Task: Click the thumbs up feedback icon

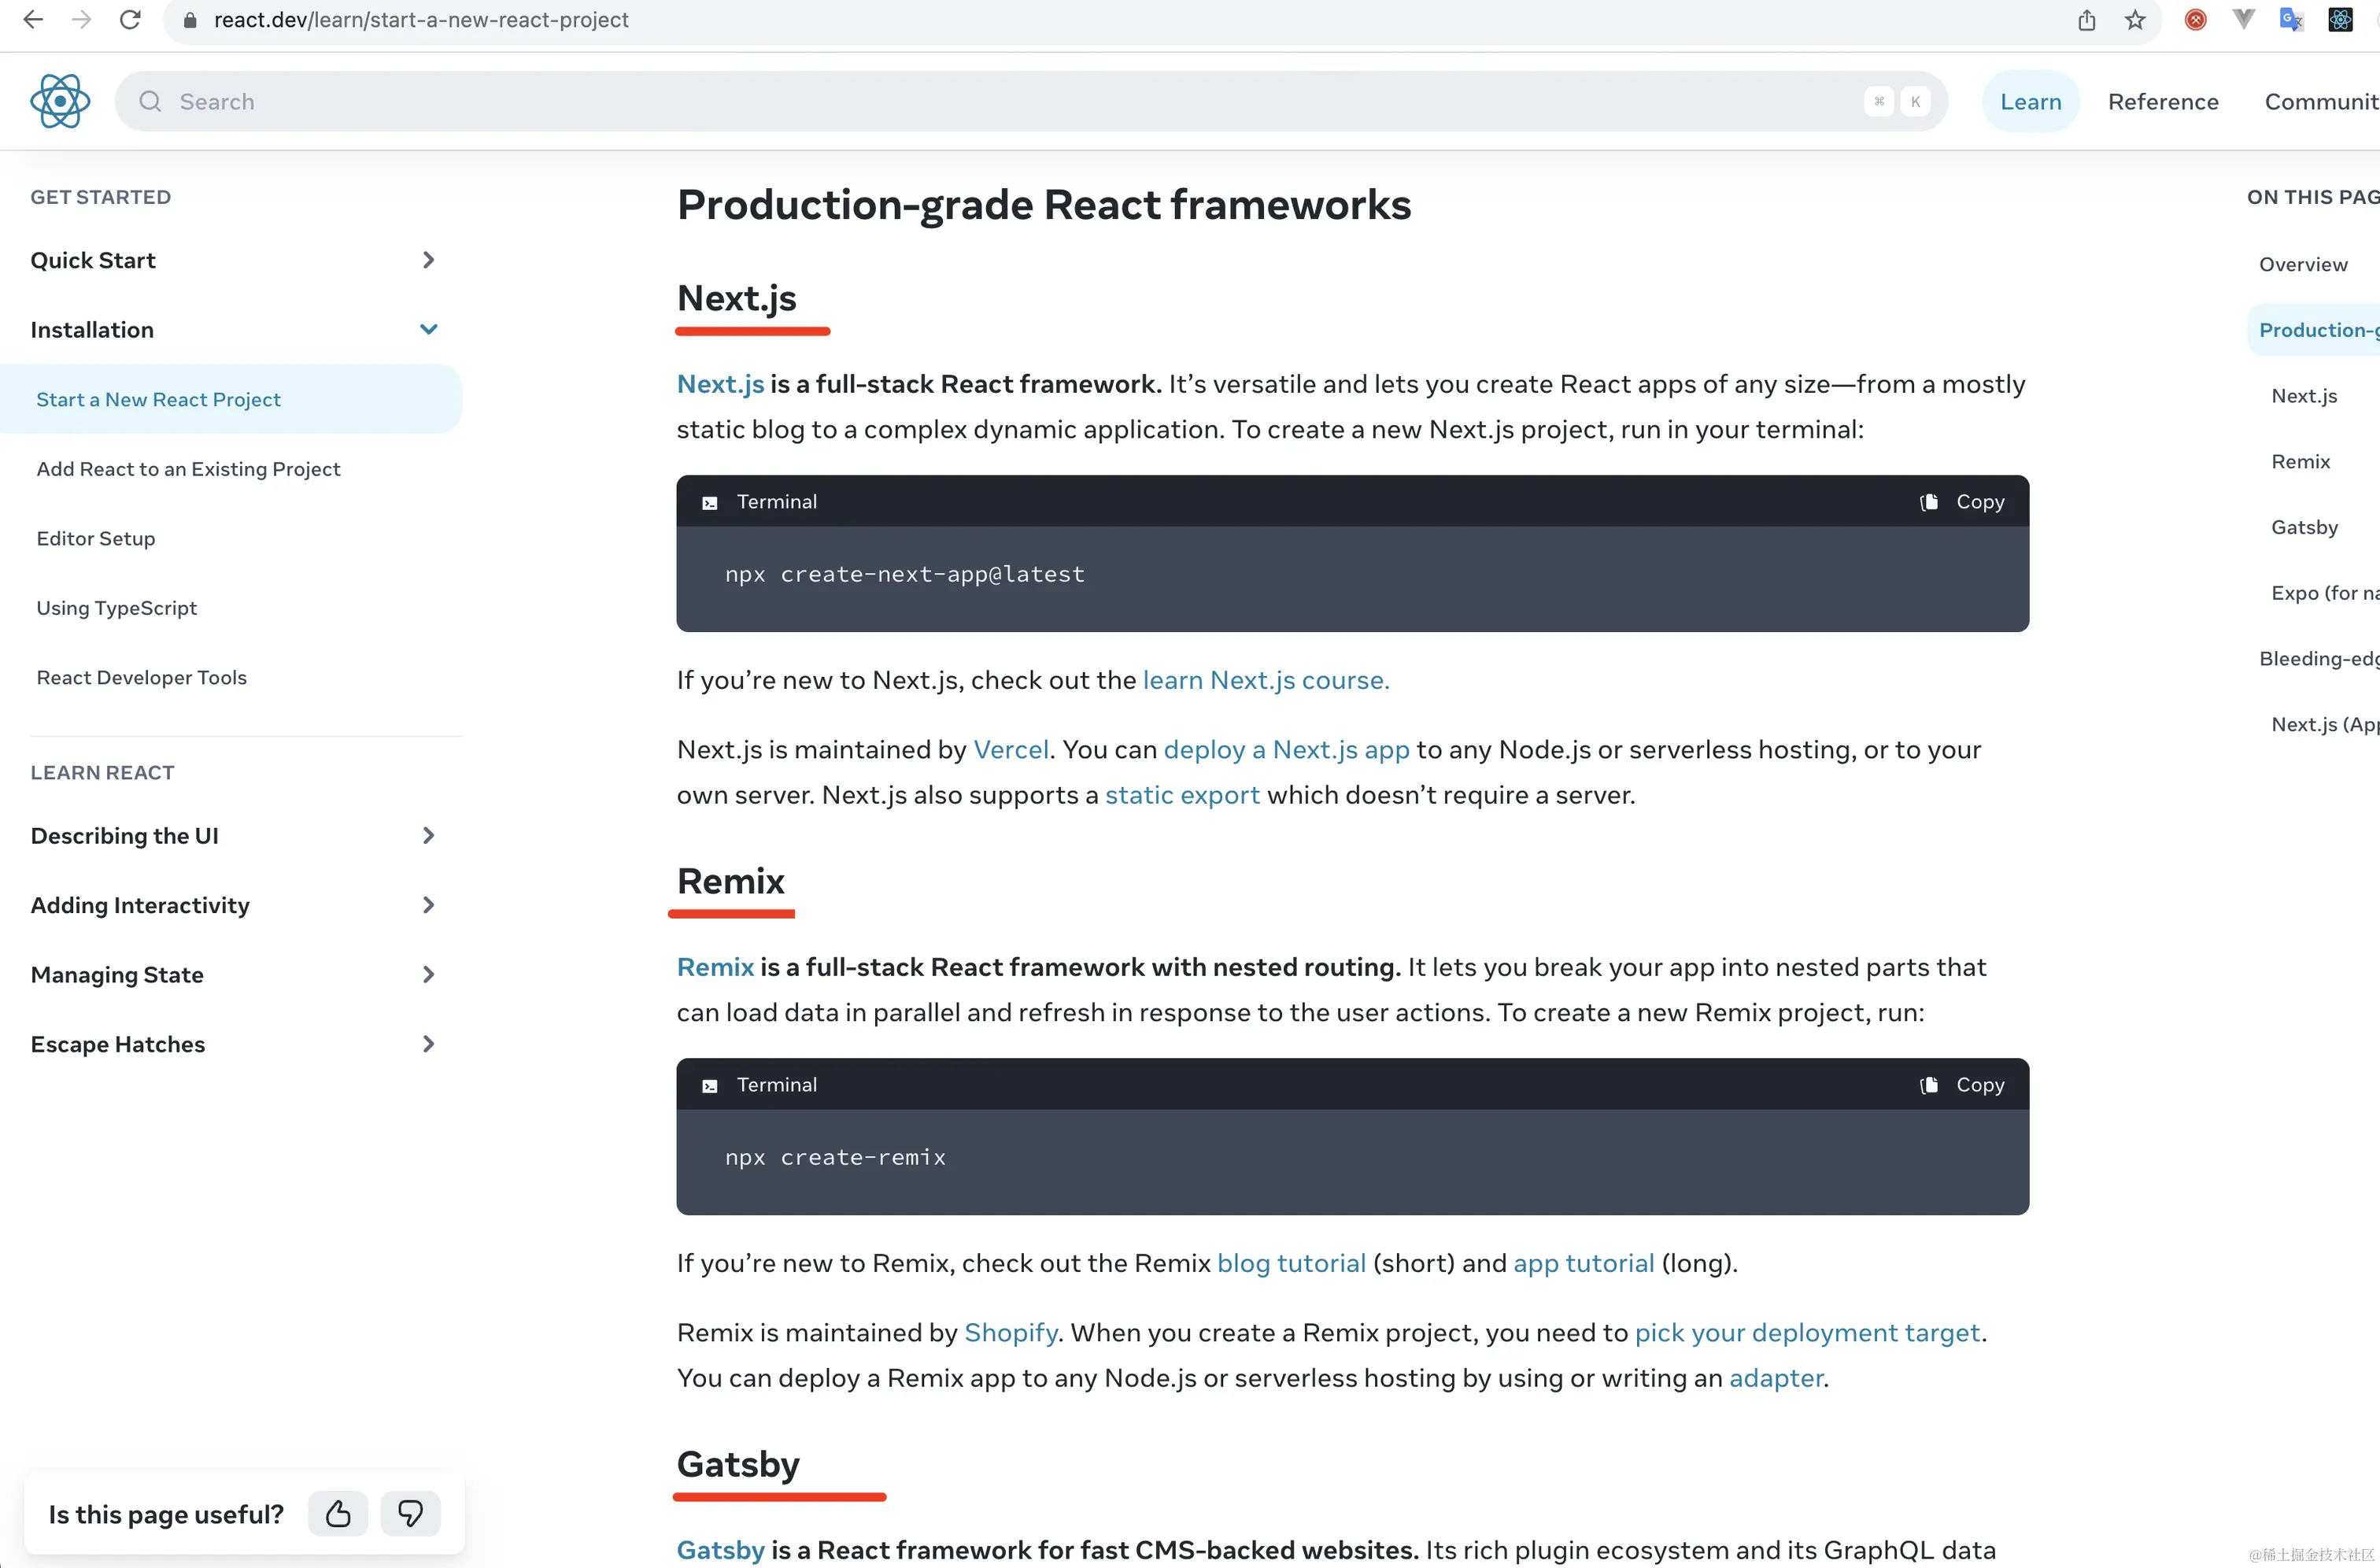Action: (x=338, y=1513)
